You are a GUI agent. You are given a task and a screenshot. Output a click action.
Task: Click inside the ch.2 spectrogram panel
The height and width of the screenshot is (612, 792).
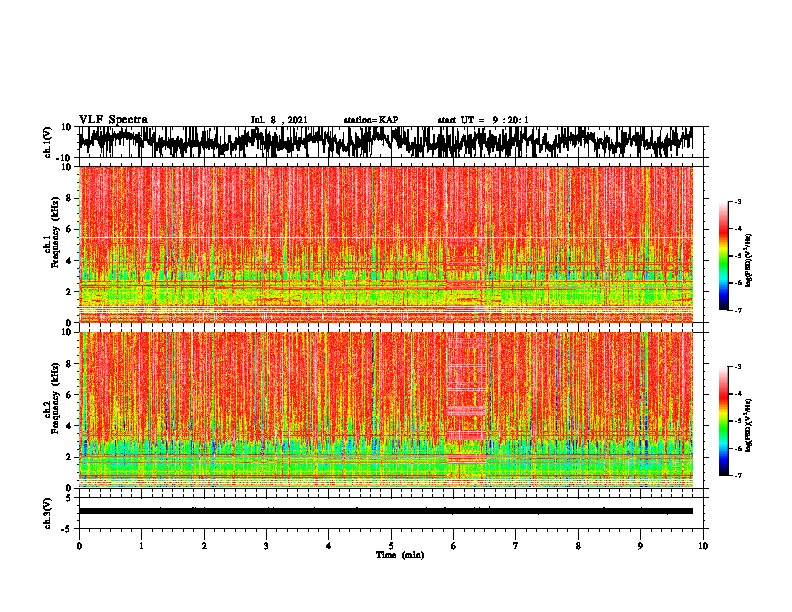pyautogui.click(x=385, y=410)
